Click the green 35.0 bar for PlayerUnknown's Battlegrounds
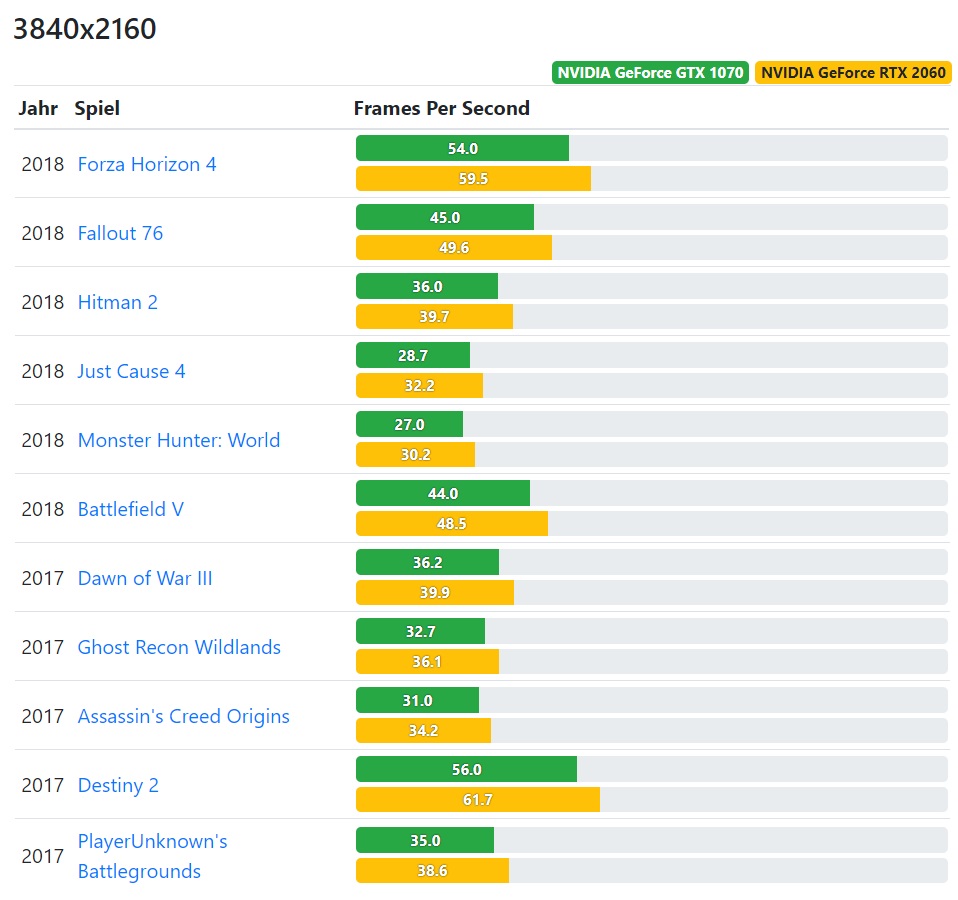Screen dimensions: 958x900 pyautogui.click(x=425, y=841)
